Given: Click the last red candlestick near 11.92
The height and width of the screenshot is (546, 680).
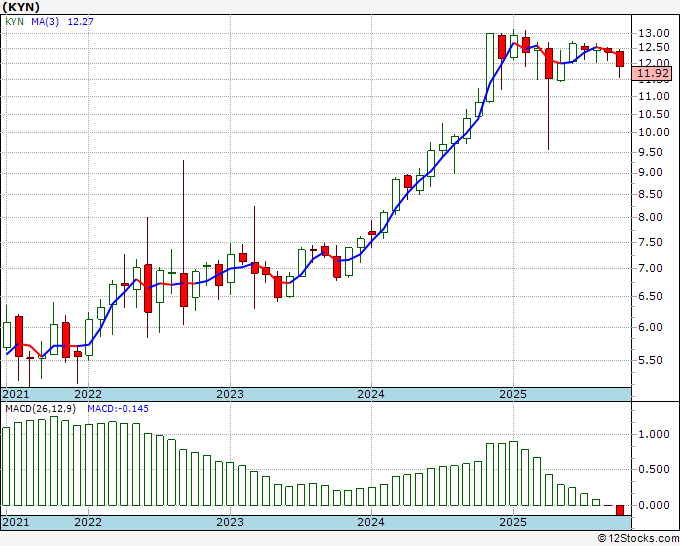Looking at the screenshot, I should pos(620,59).
